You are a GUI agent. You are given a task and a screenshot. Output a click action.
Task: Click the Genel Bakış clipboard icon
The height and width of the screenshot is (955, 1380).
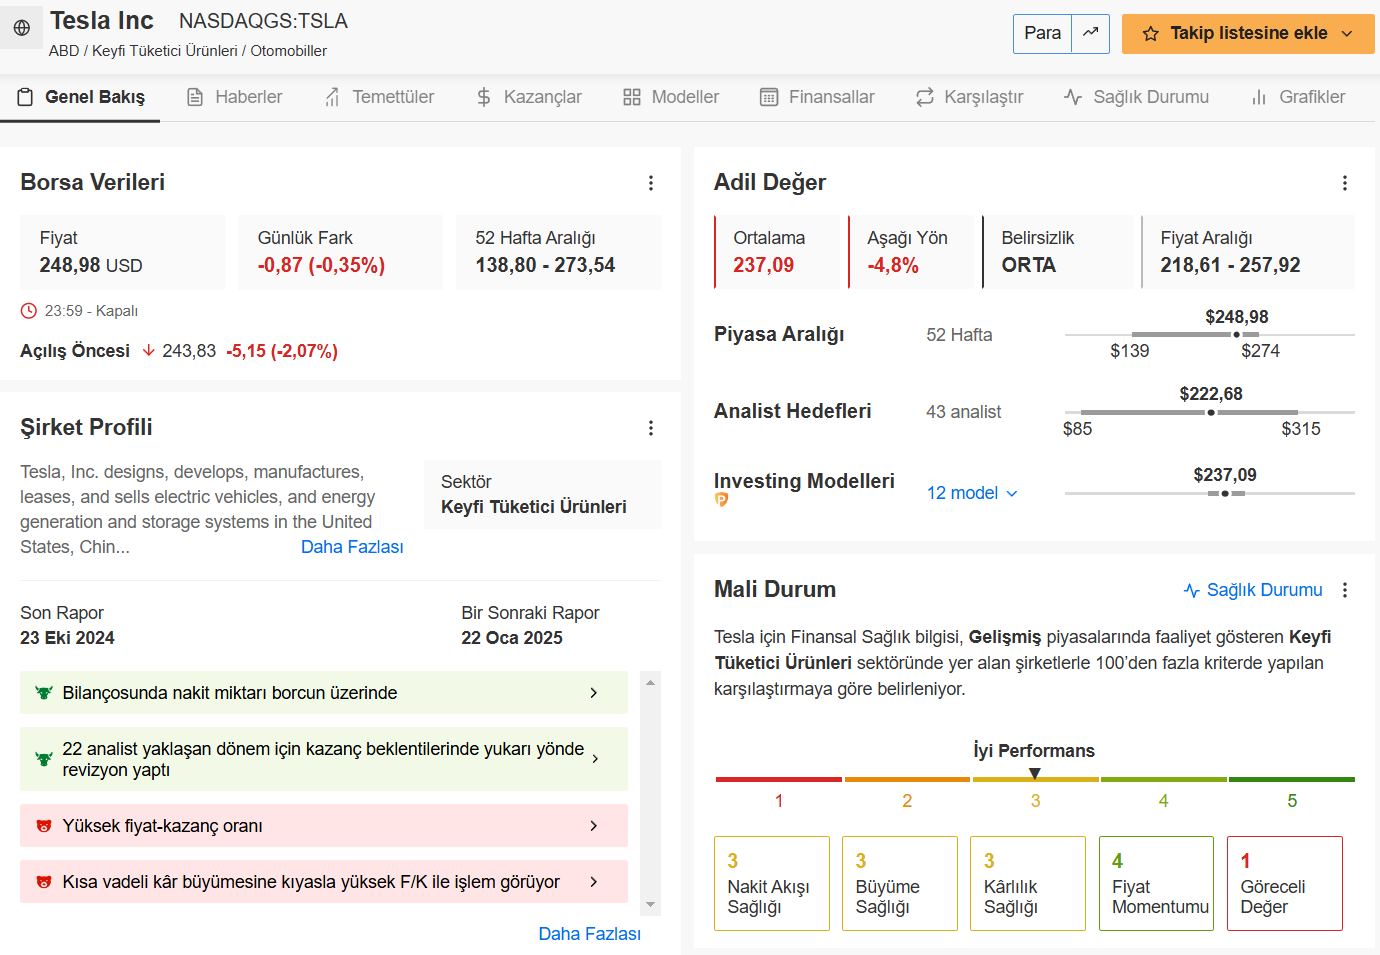[25, 97]
